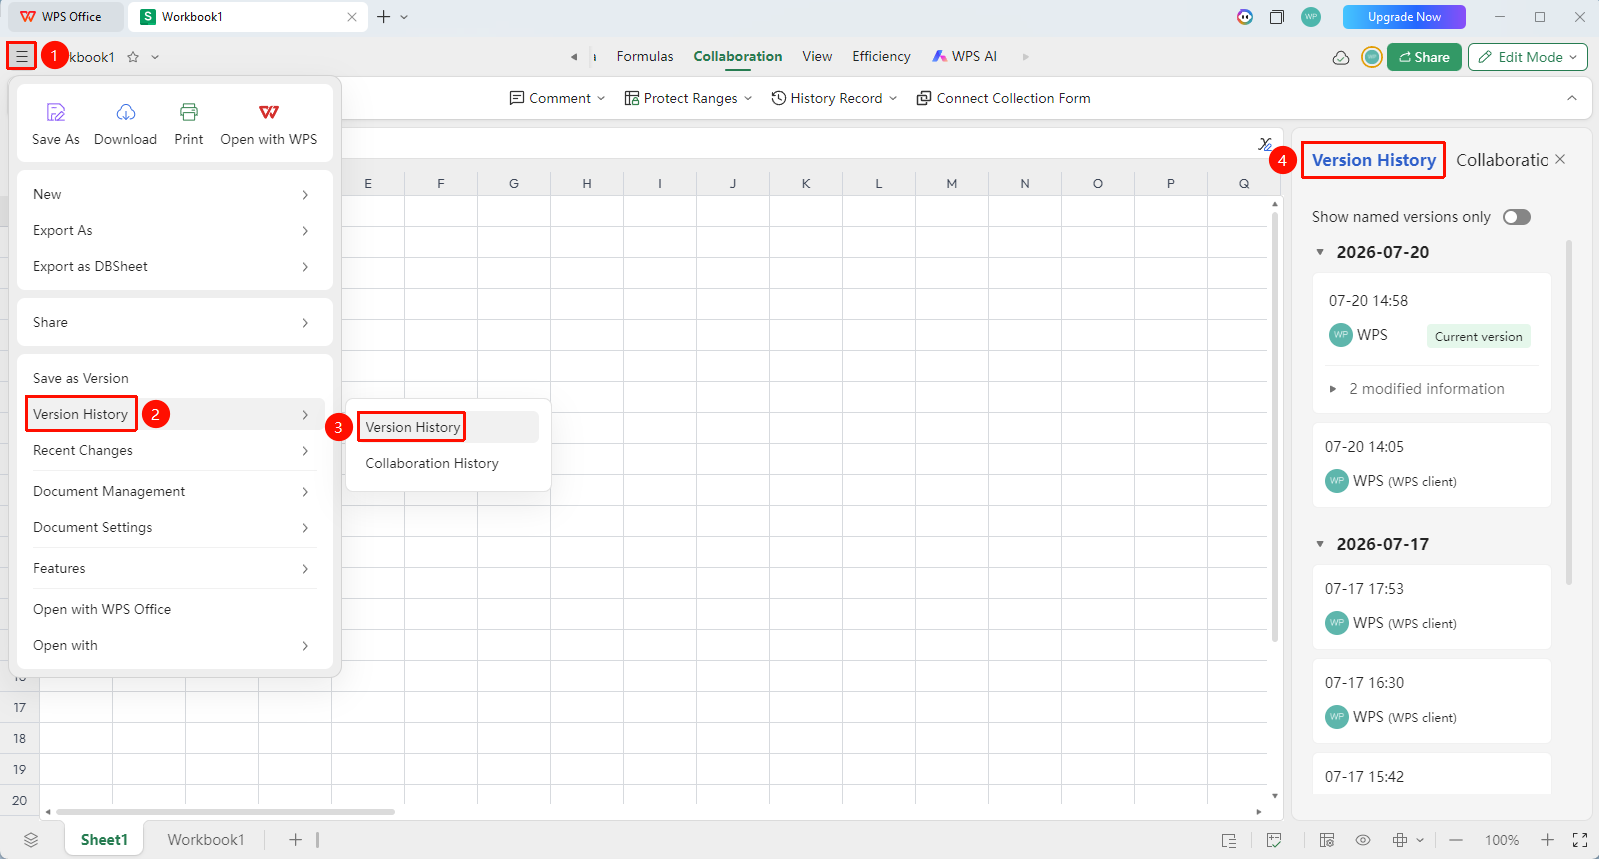Open the Protect Ranges dropdown
This screenshot has height=859, width=1599.
click(x=688, y=98)
